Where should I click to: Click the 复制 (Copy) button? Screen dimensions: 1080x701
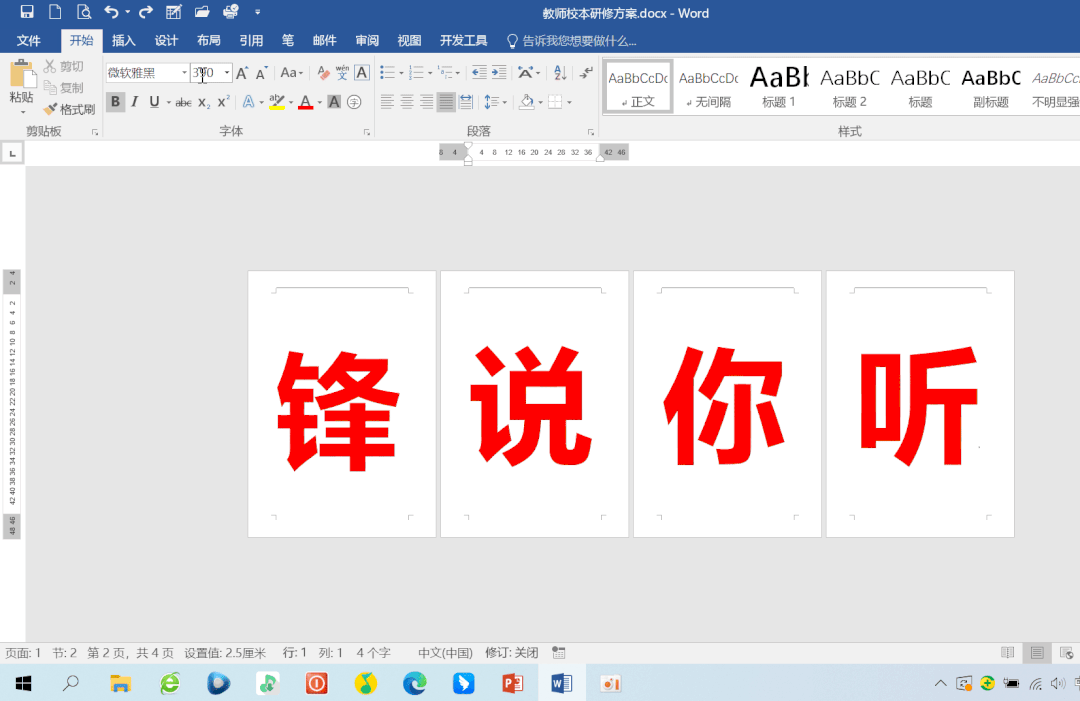[64, 87]
